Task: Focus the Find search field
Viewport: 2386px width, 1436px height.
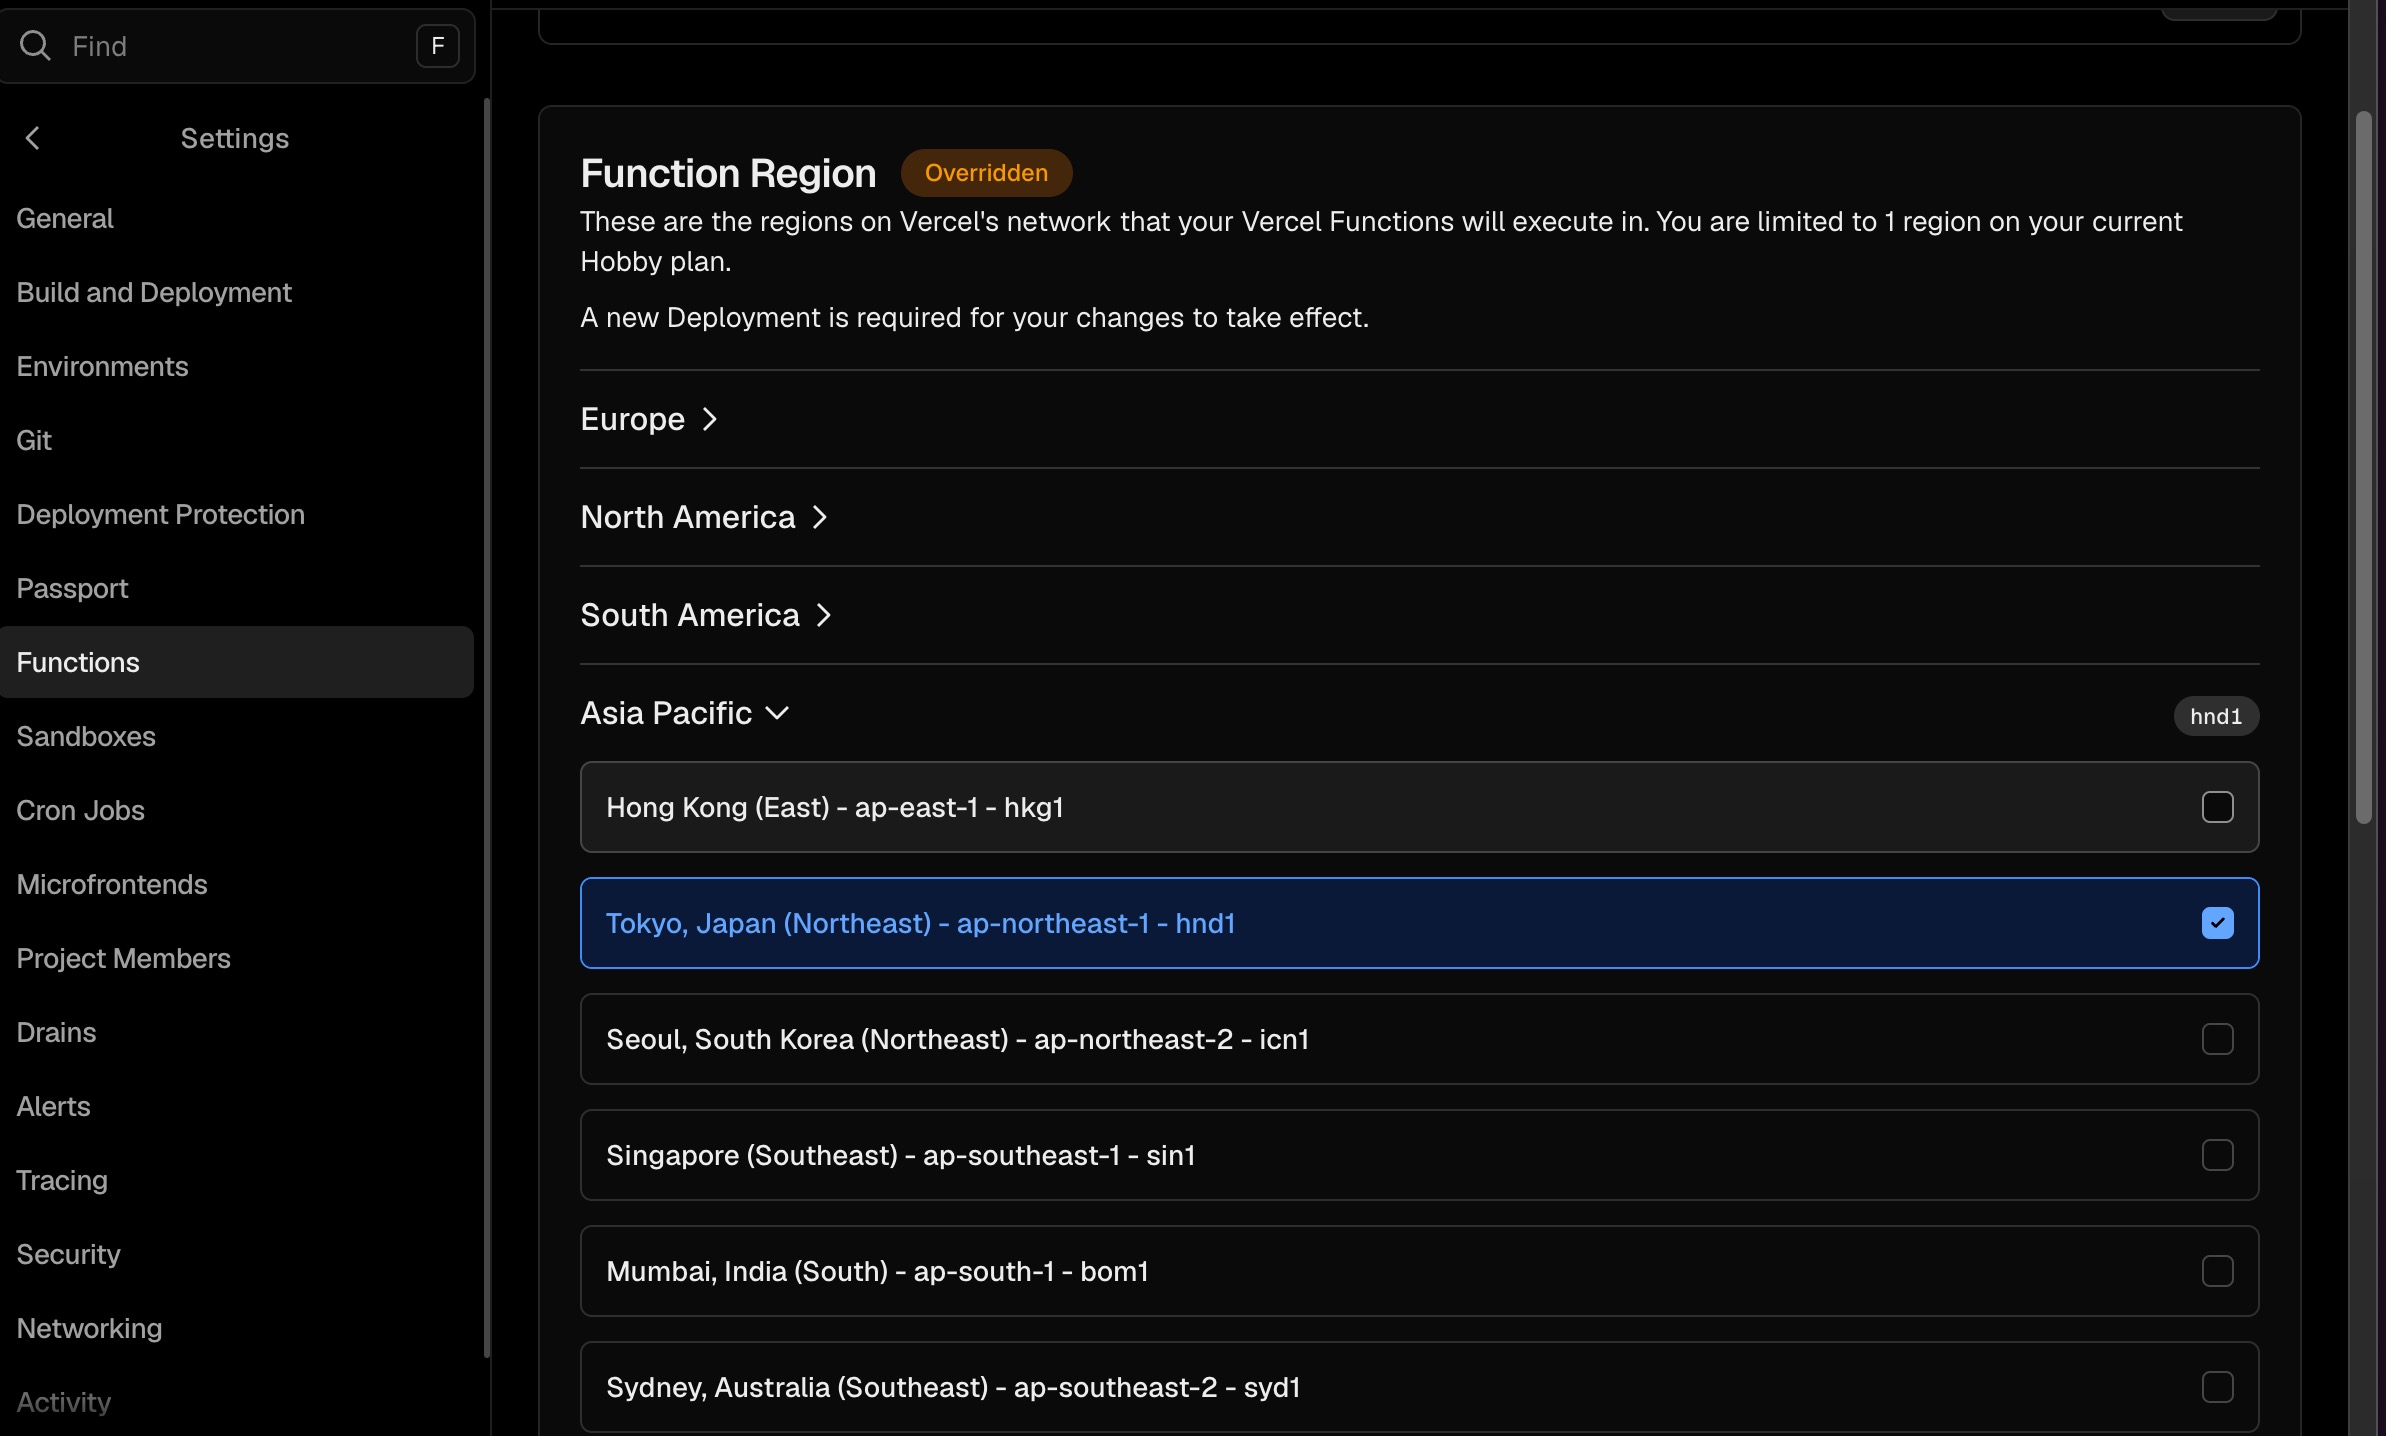Action: (x=236, y=46)
